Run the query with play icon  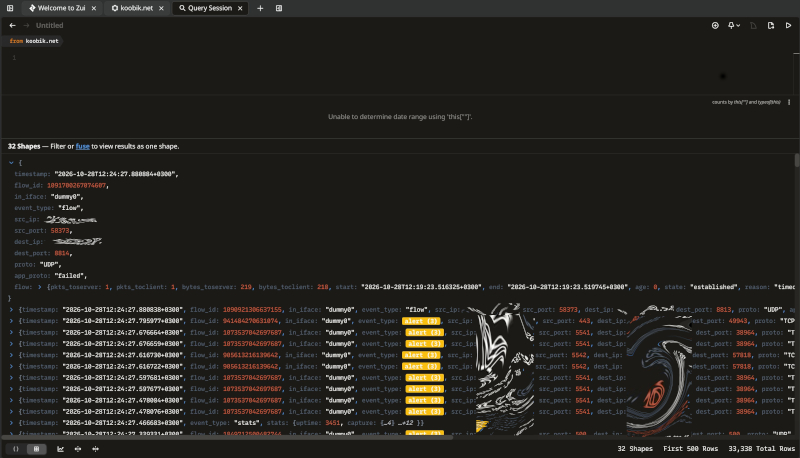pyautogui.click(x=788, y=26)
